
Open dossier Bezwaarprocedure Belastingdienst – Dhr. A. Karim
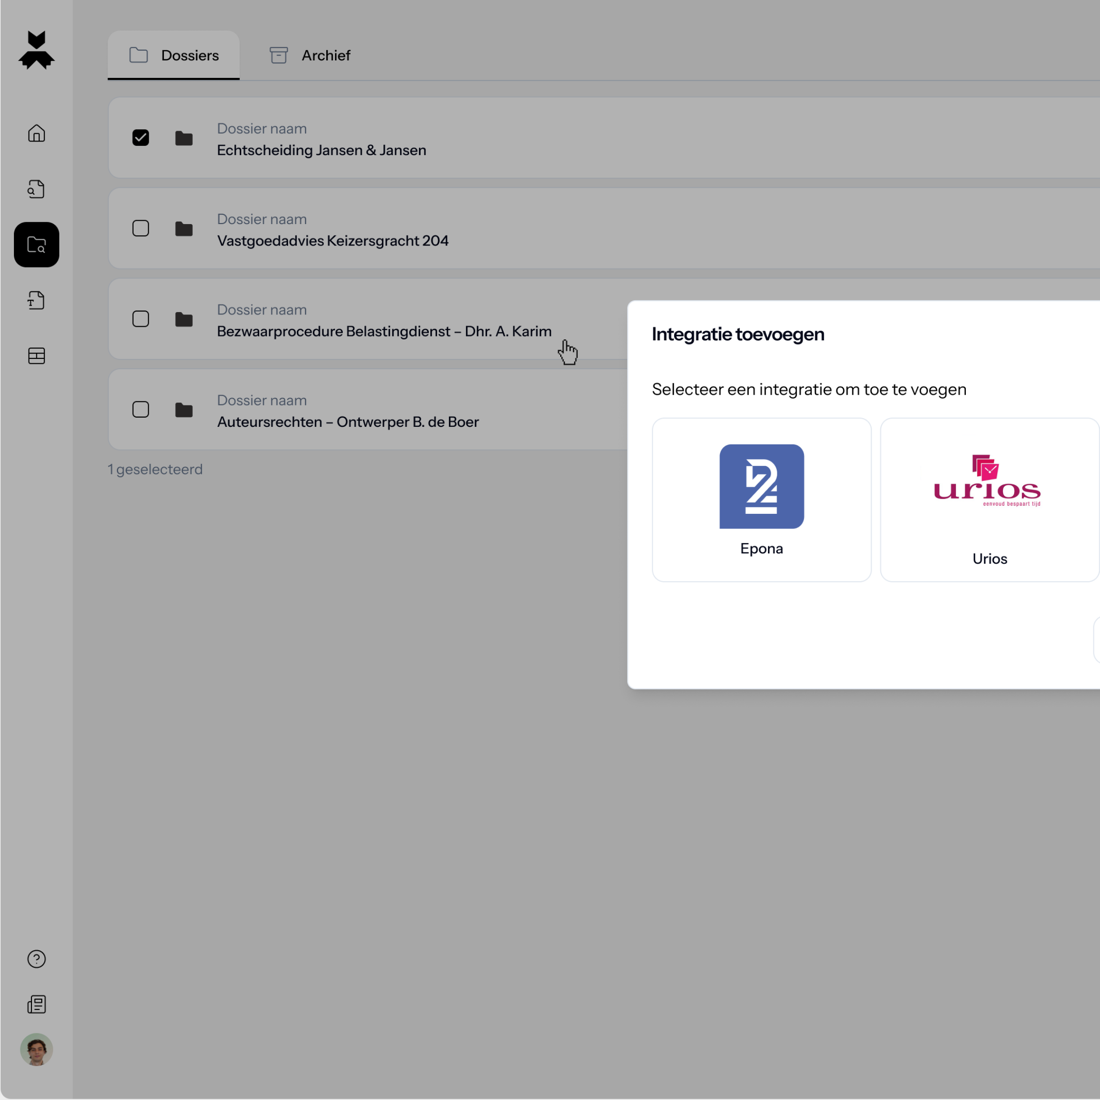coord(384,331)
